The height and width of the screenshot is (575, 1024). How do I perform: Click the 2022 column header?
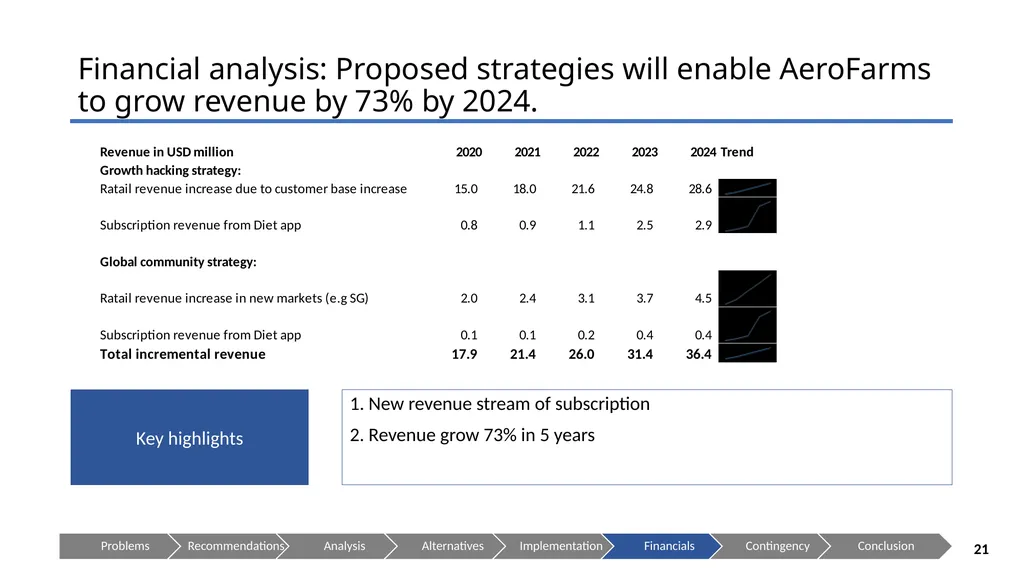pos(586,152)
